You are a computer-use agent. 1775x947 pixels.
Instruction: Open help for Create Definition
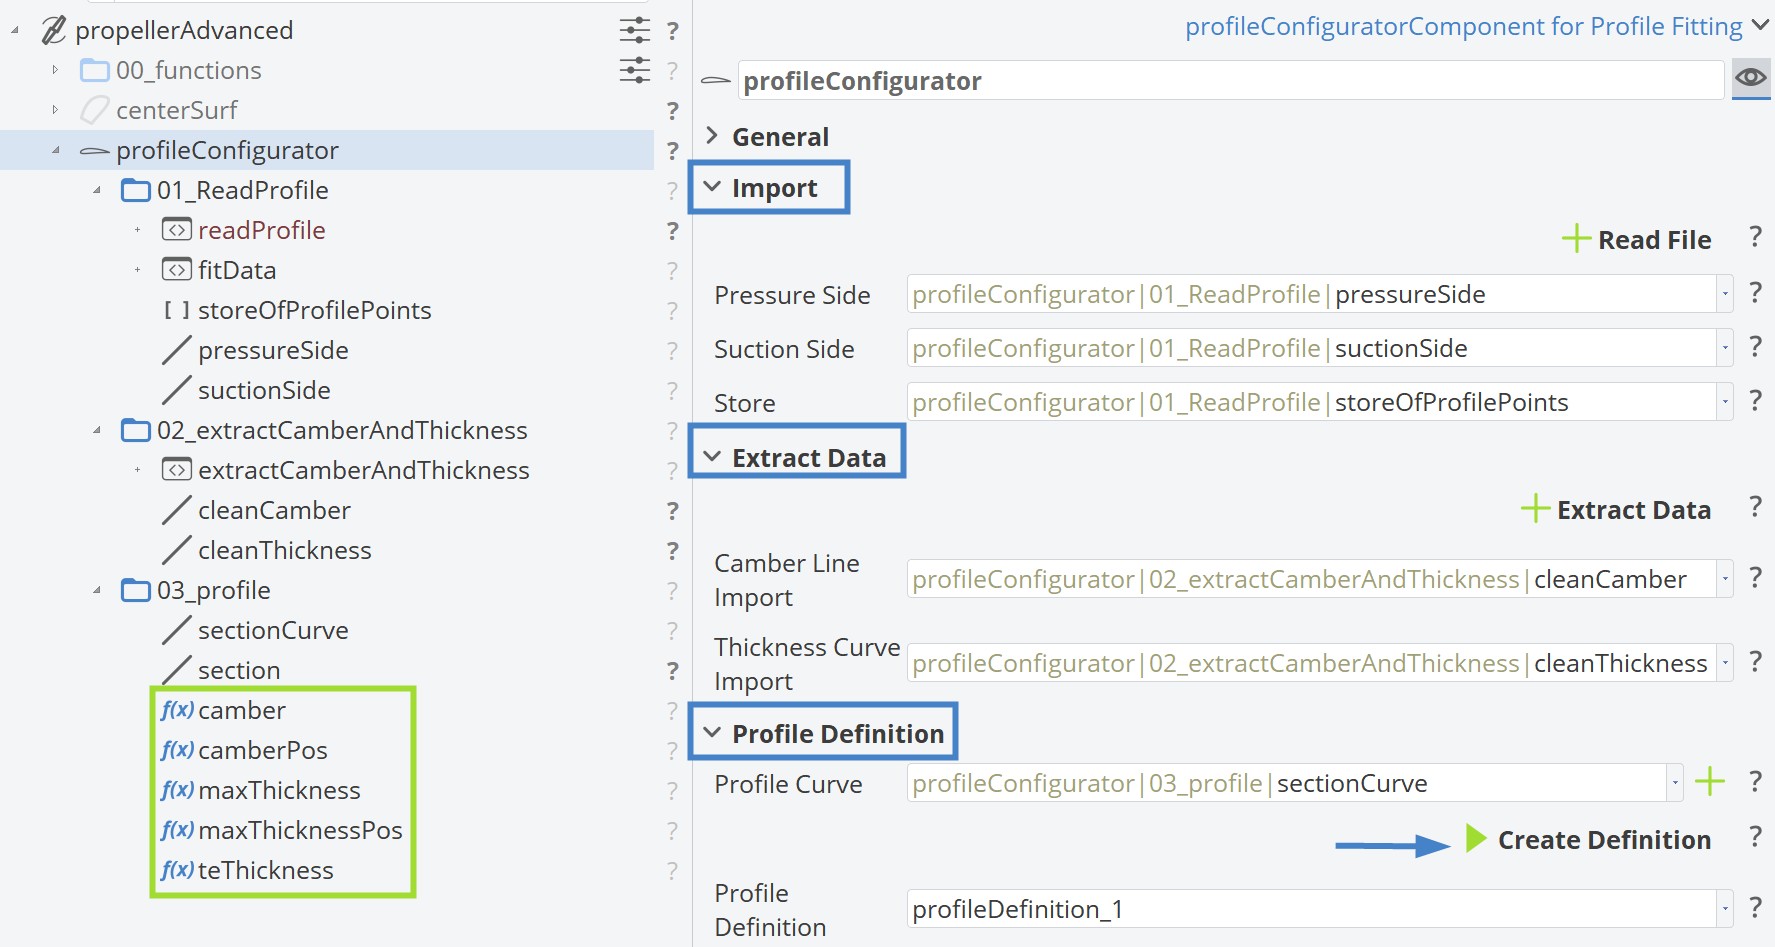coord(1755,837)
